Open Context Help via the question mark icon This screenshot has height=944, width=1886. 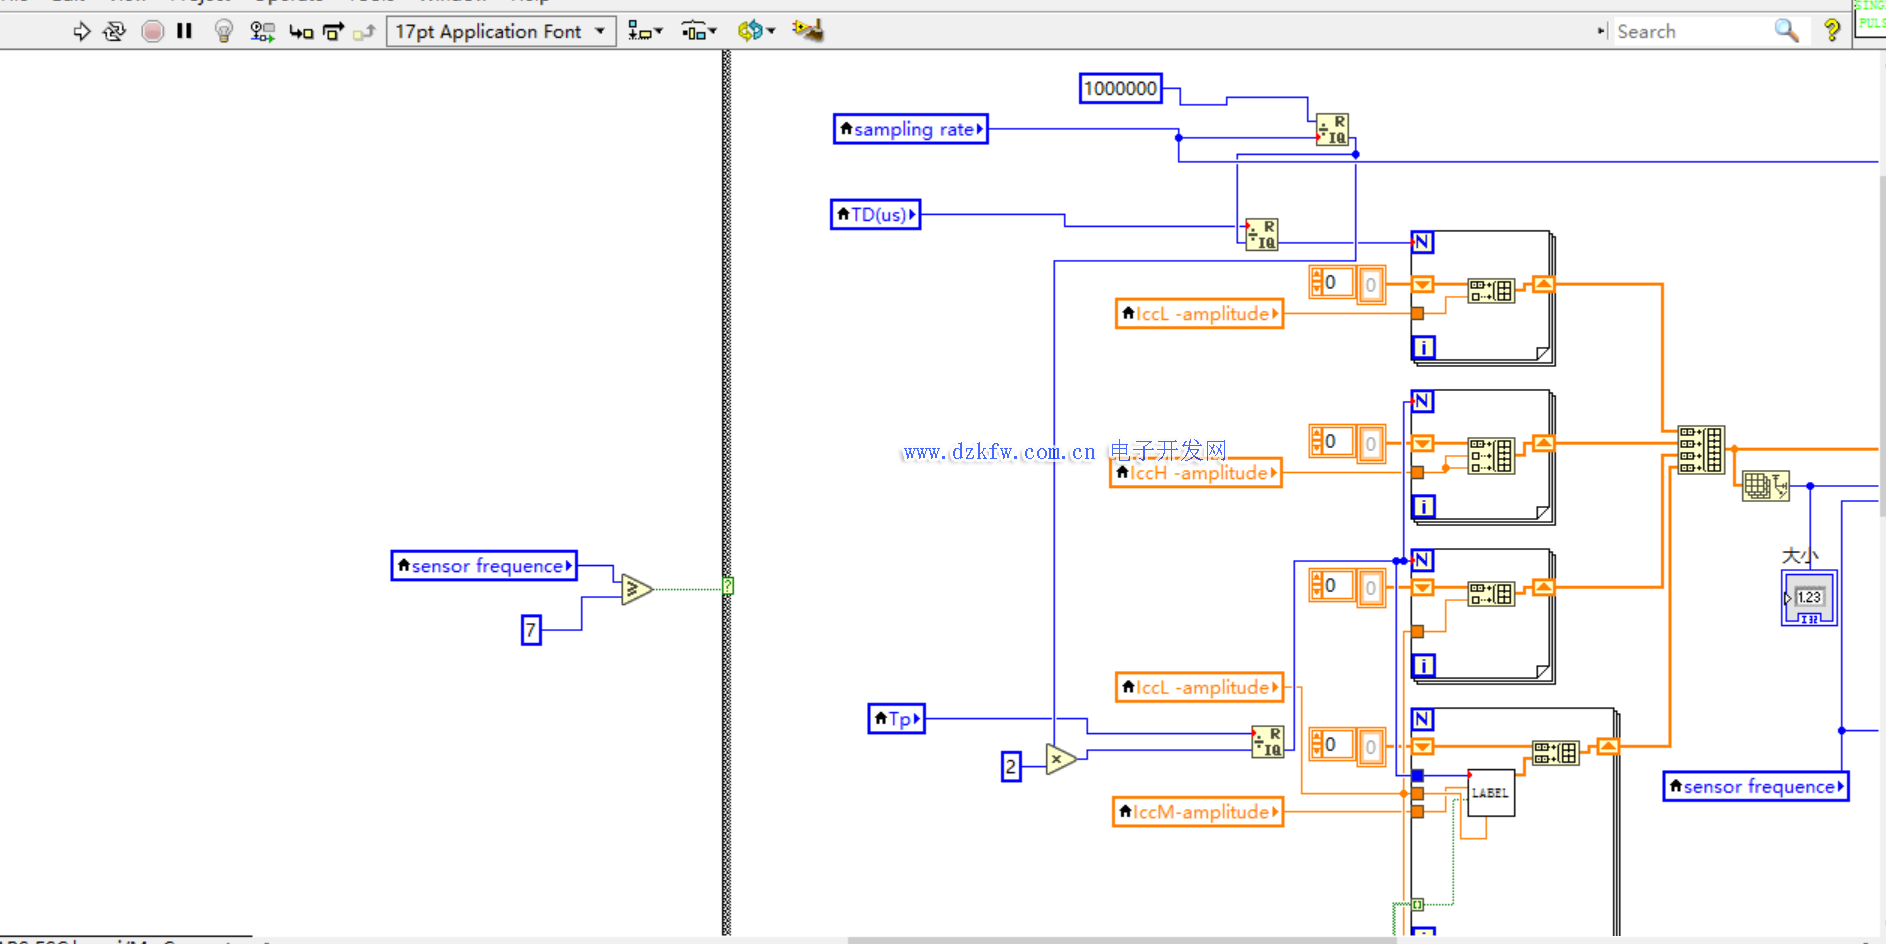(1831, 31)
